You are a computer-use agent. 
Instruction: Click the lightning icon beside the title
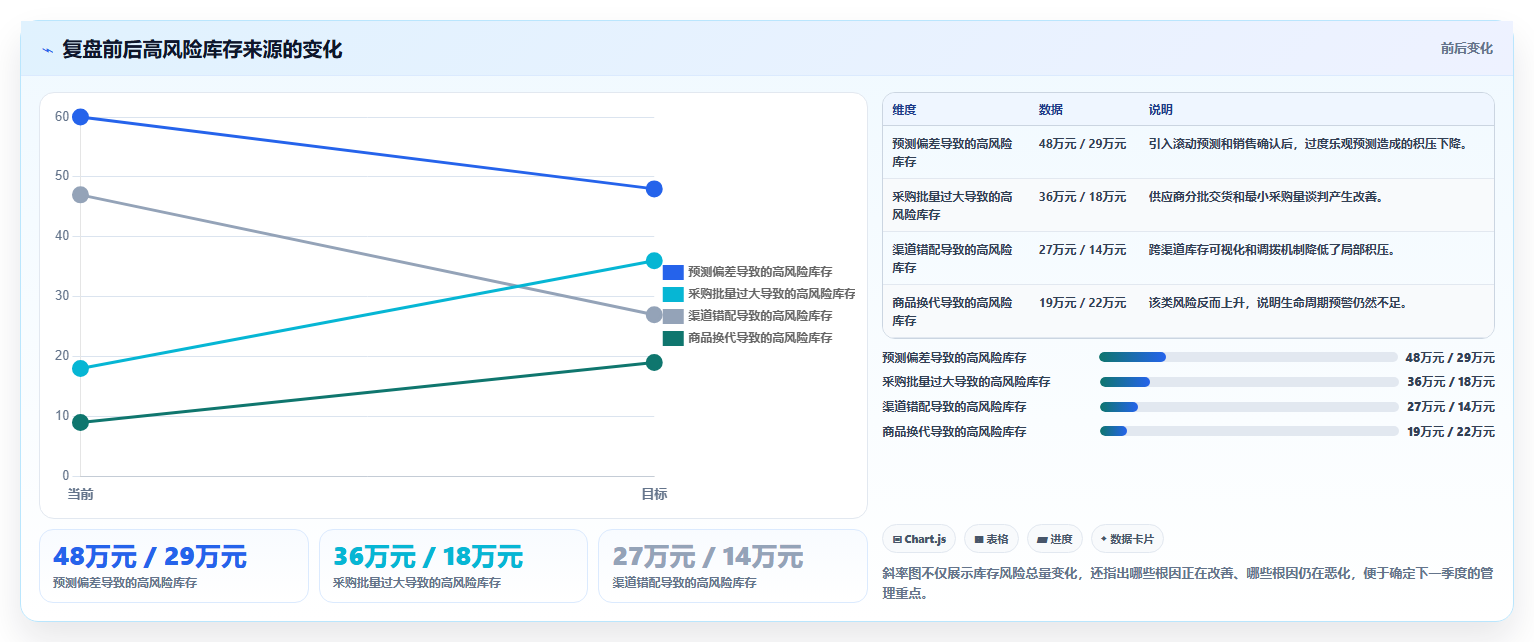[47, 50]
